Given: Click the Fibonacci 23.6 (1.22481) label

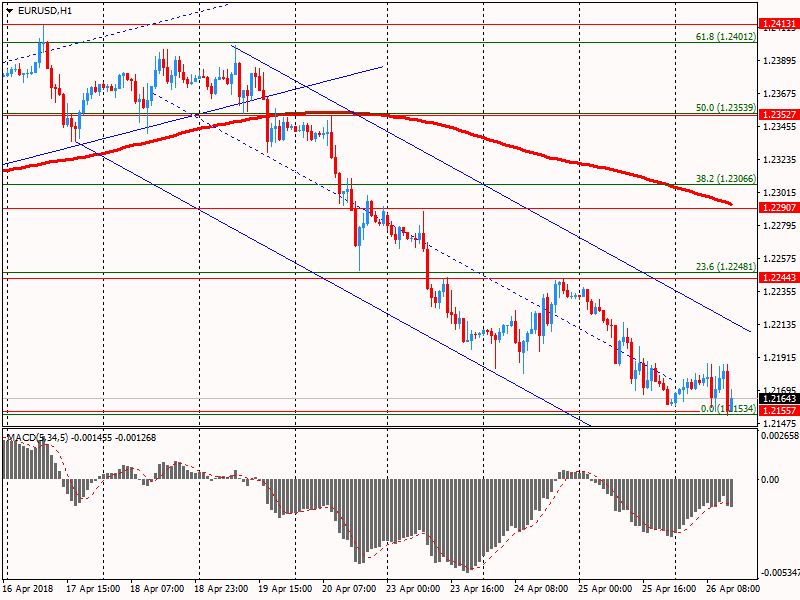Looking at the screenshot, I should pos(726,267).
